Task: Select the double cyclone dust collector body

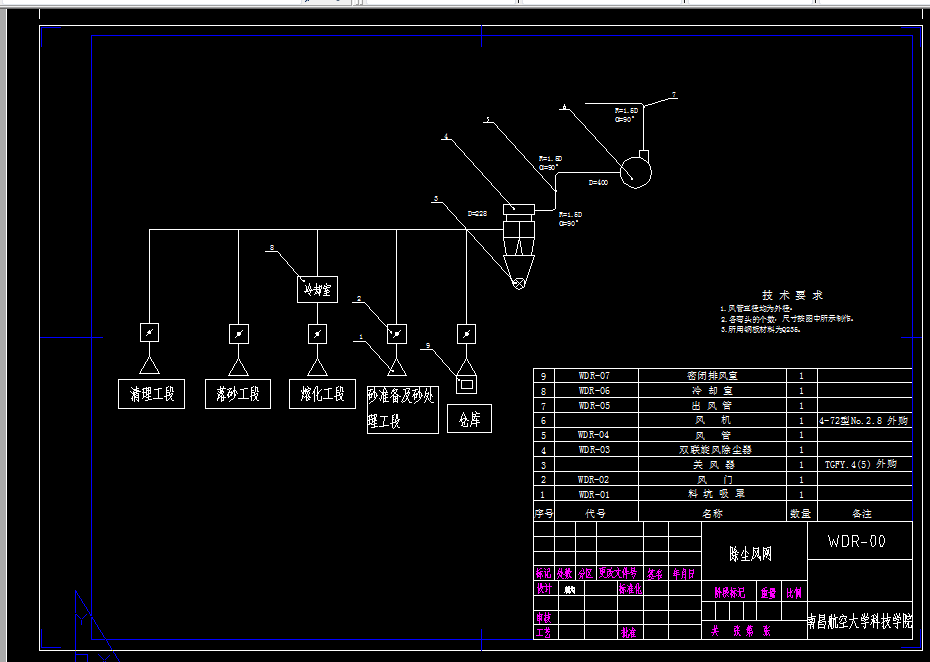Action: point(519,240)
